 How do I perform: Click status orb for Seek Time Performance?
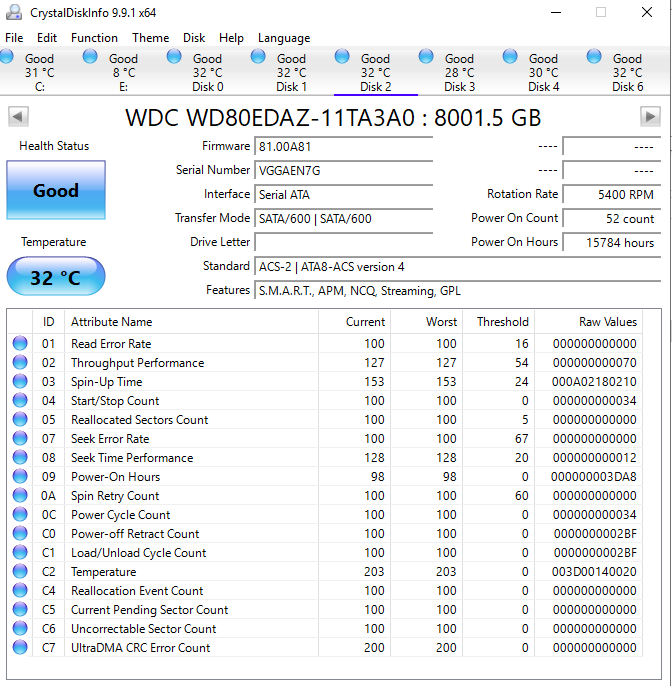click(20, 458)
